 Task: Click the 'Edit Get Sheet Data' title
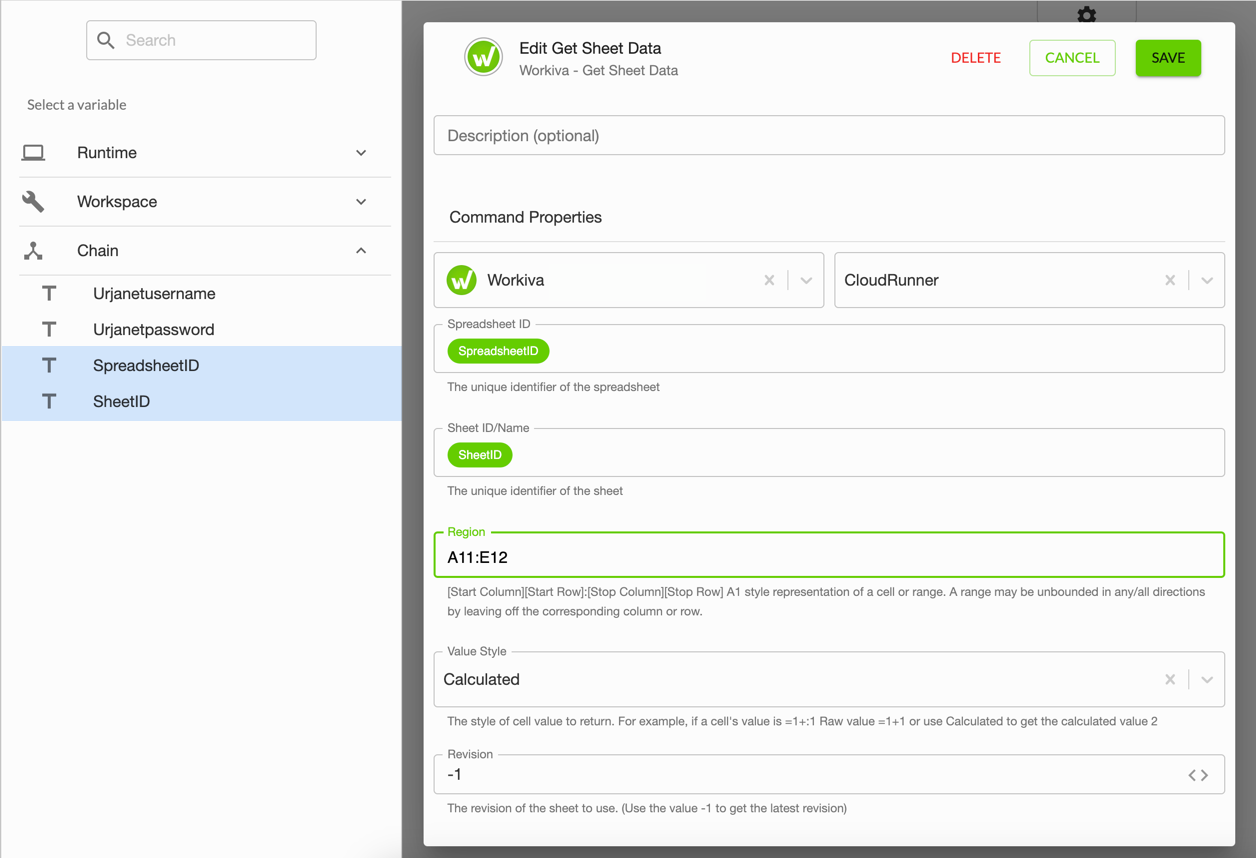click(x=590, y=48)
